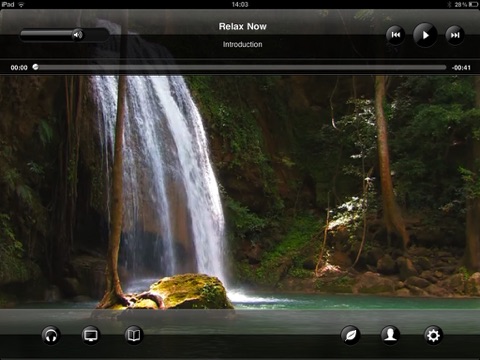Image resolution: width=480 pixels, height=360 pixels.
Task: Click the playback progress scrubber handle
Action: pyautogui.click(x=35, y=67)
